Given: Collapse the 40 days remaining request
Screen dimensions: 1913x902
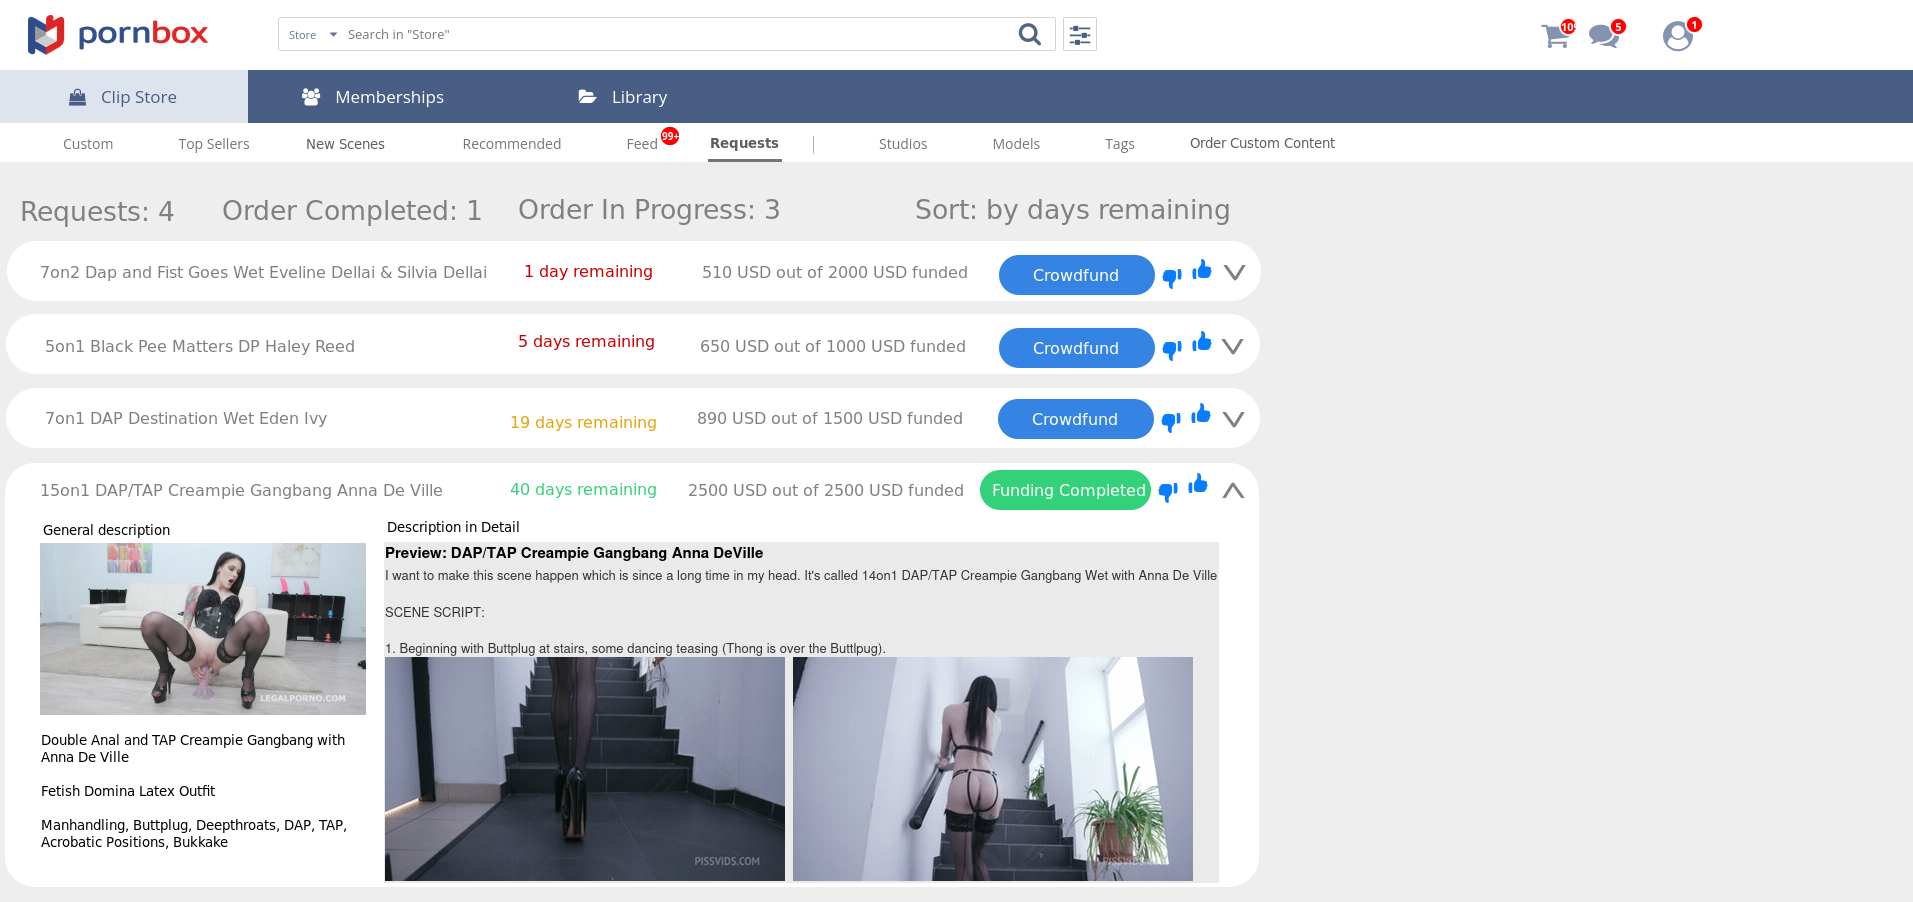Looking at the screenshot, I should click(x=1233, y=491).
